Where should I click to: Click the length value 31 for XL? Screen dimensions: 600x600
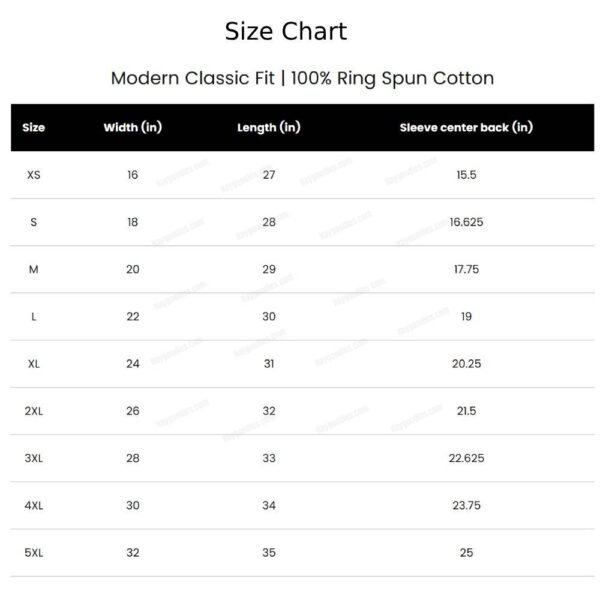(x=269, y=364)
